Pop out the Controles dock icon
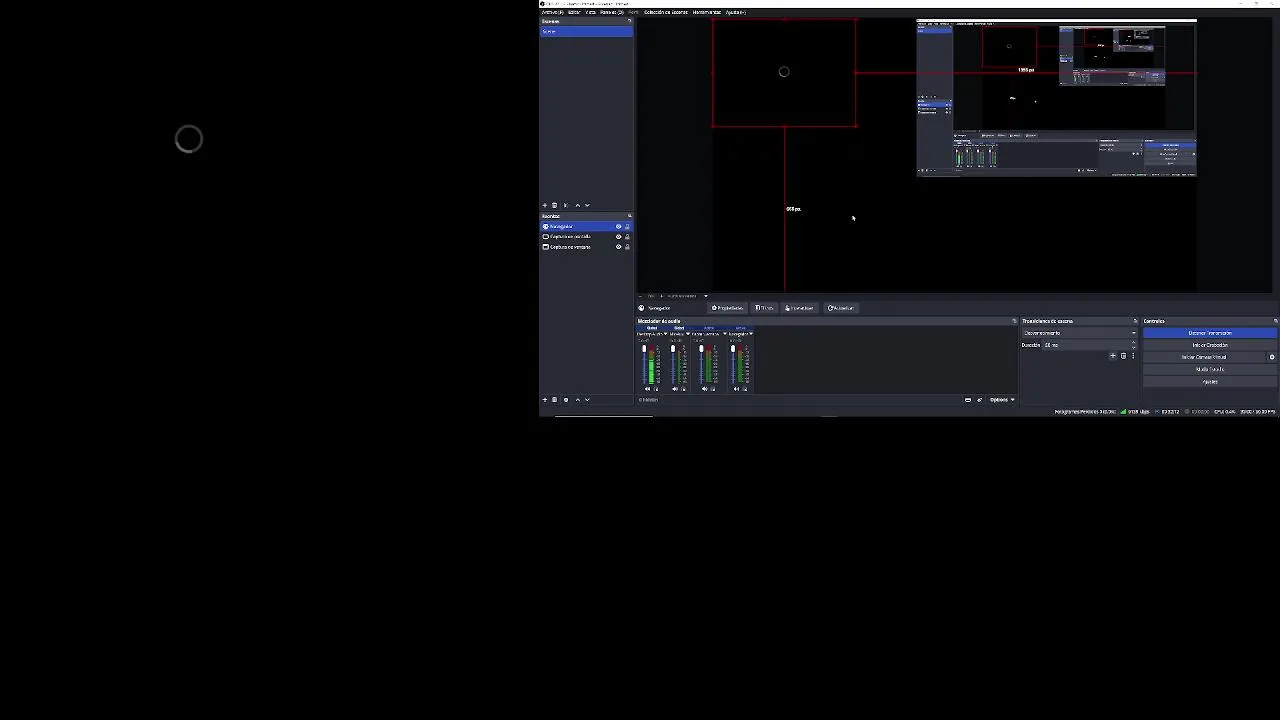The height and width of the screenshot is (720, 1280). click(1275, 321)
